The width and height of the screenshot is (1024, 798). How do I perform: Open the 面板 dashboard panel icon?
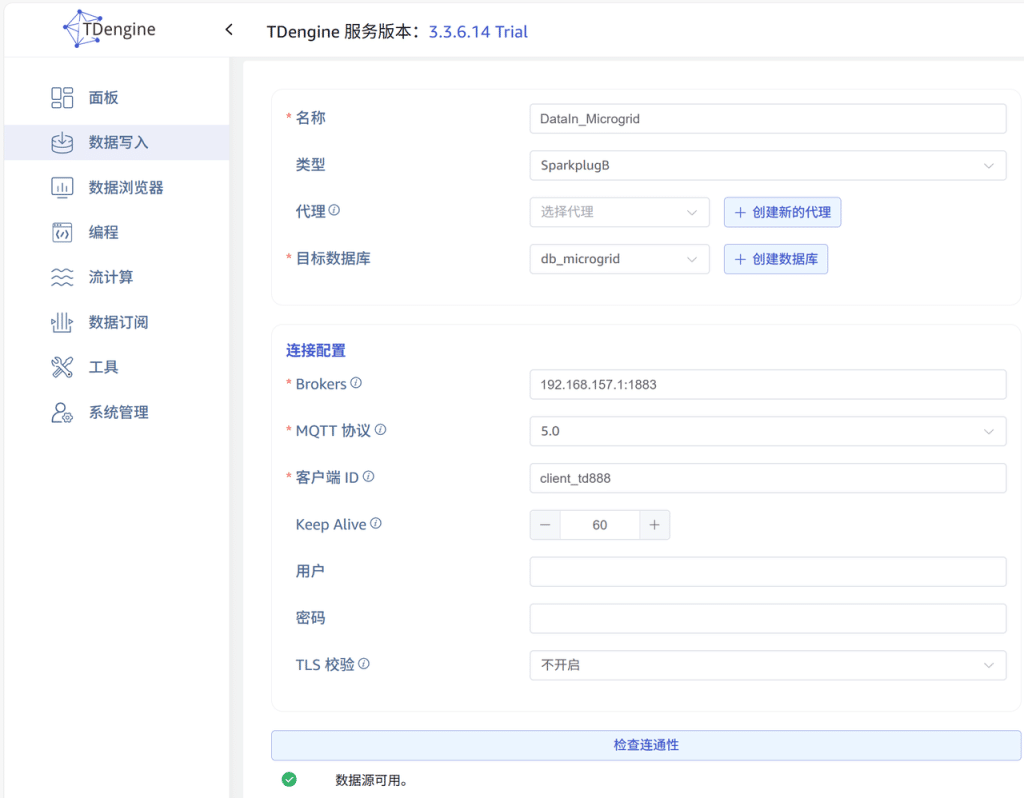click(61, 98)
